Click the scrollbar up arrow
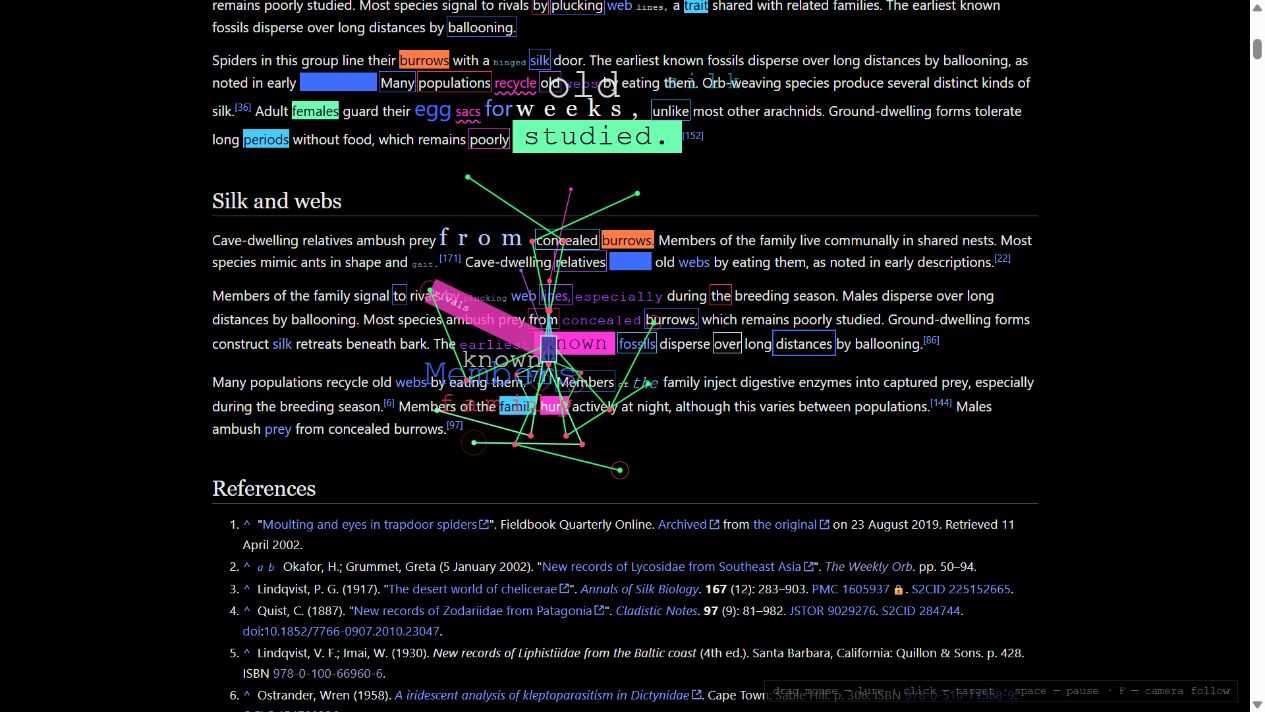The height and width of the screenshot is (712, 1265). [1257, 9]
